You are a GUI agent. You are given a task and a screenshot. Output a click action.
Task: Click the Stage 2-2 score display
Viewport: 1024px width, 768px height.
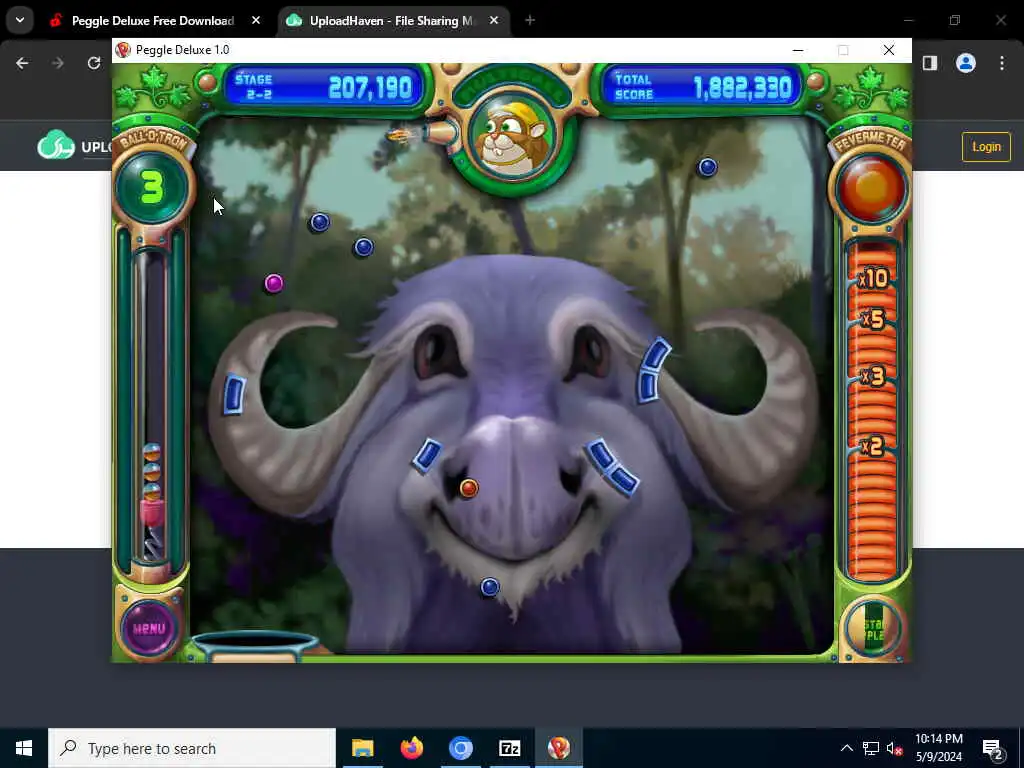click(x=325, y=87)
